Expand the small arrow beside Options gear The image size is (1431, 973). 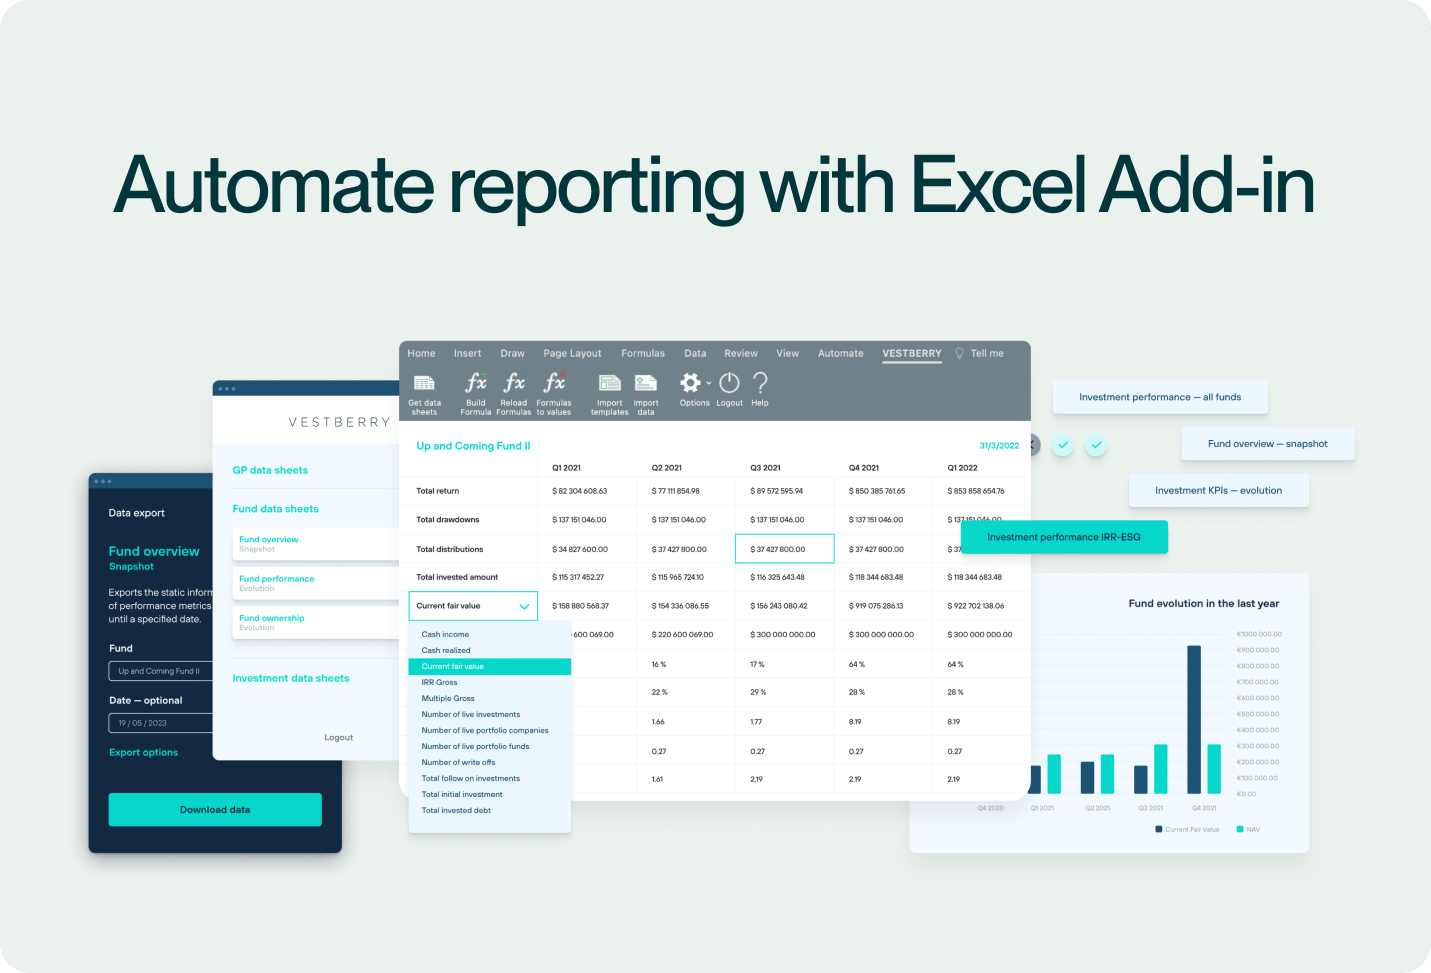709,383
